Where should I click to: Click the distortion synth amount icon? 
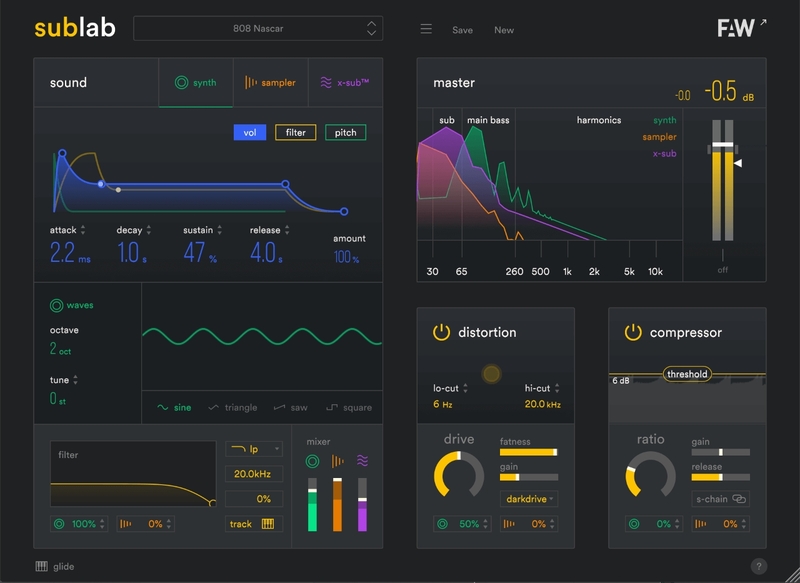pos(442,524)
